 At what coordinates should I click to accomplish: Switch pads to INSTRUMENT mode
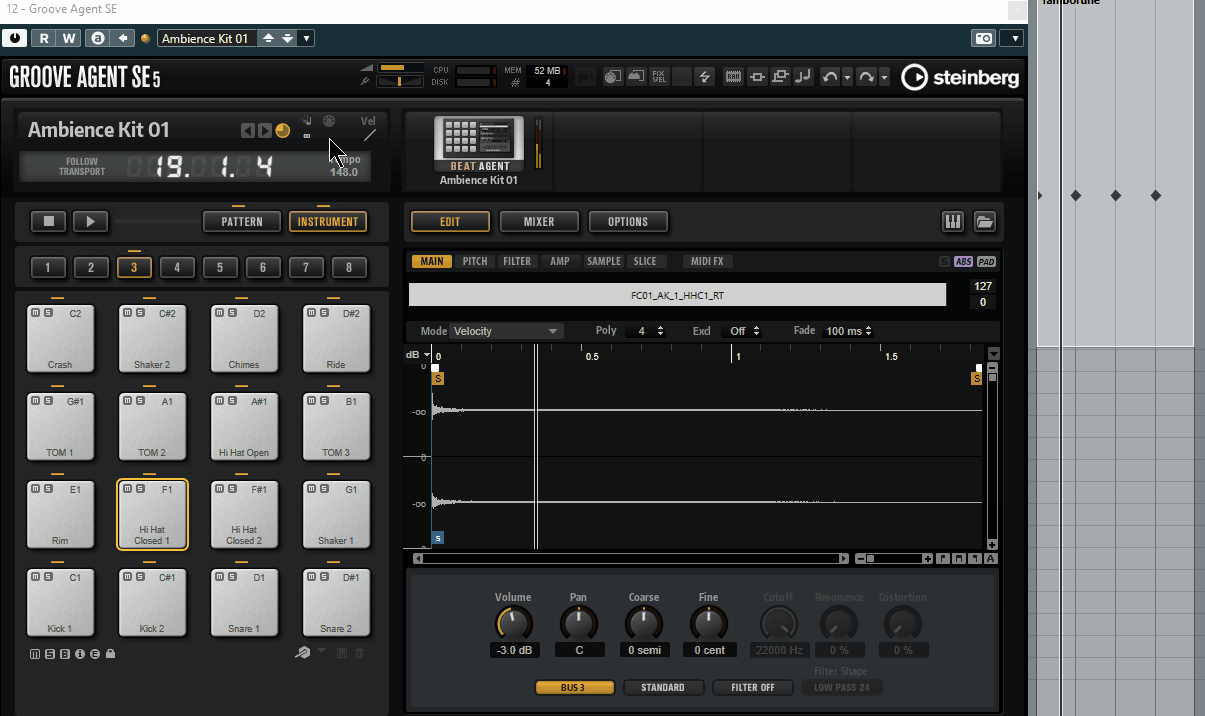328,221
